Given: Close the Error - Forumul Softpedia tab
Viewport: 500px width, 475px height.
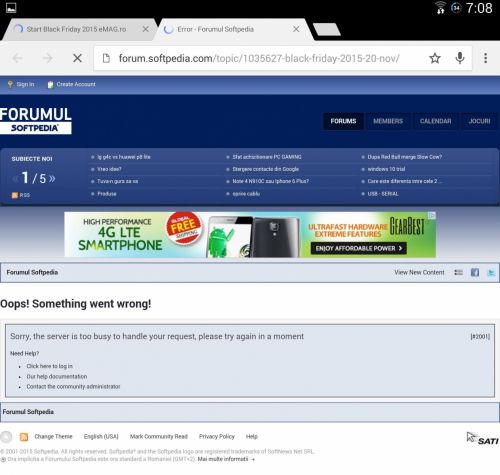Looking at the screenshot, I should tap(296, 29).
